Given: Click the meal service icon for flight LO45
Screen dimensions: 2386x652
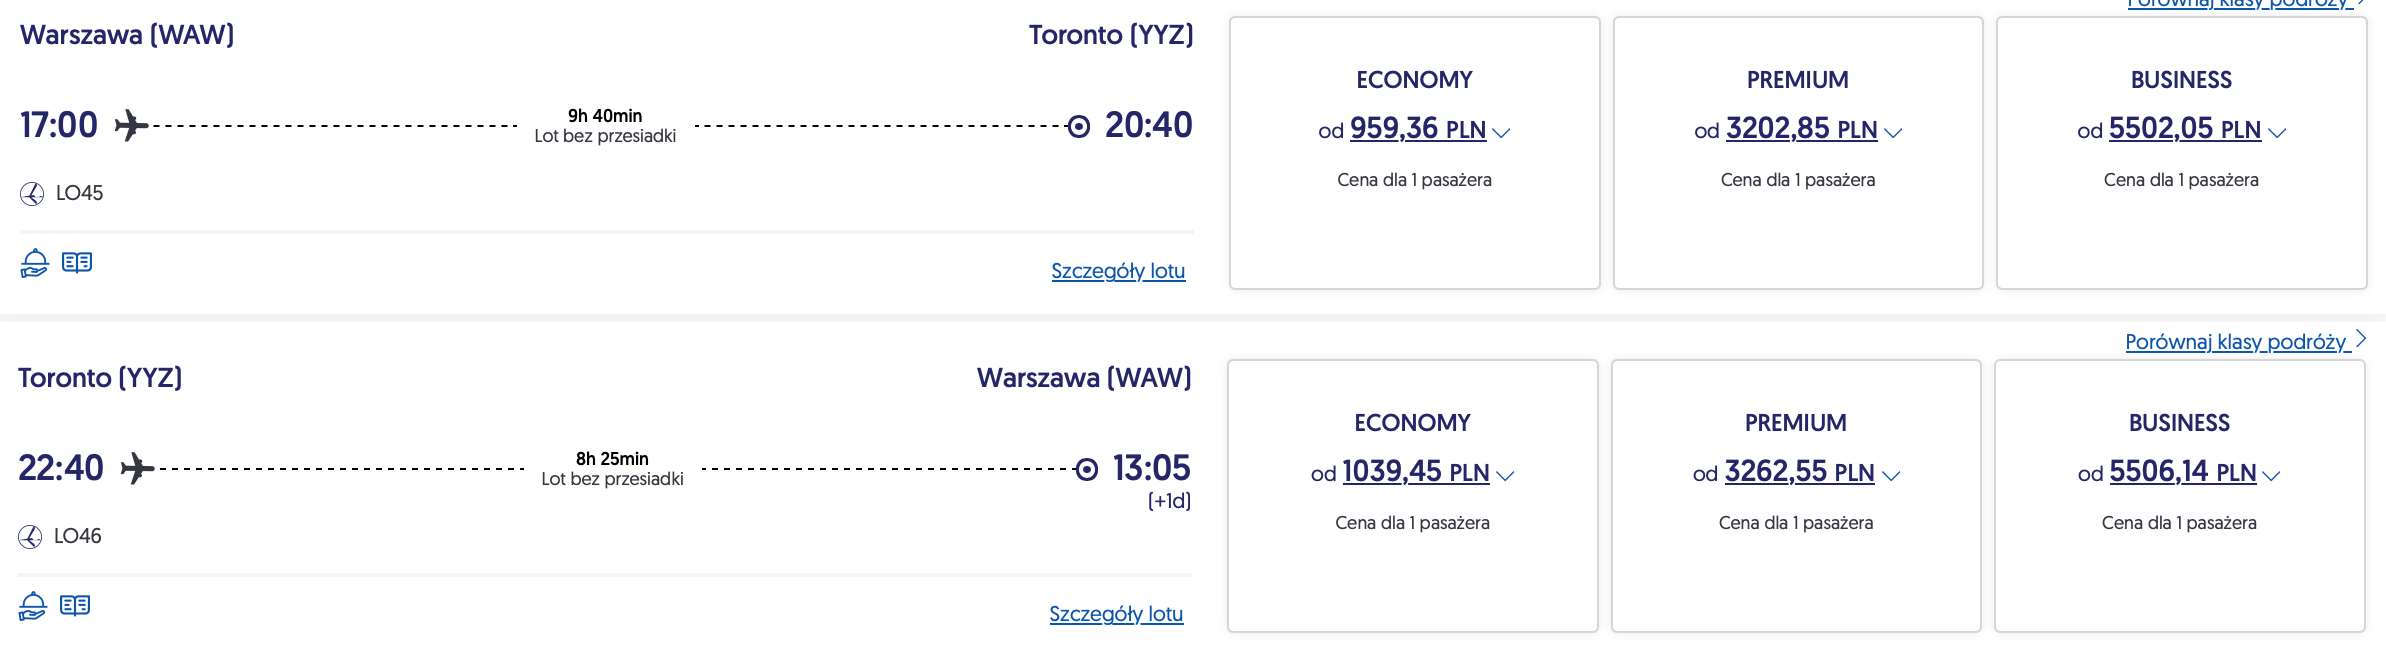Looking at the screenshot, I should 34,263.
